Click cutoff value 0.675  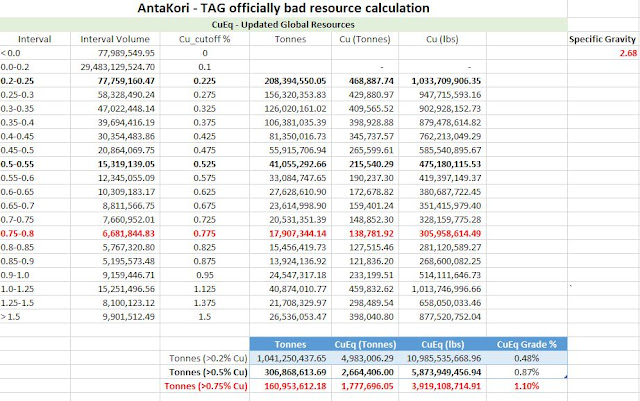204,206
